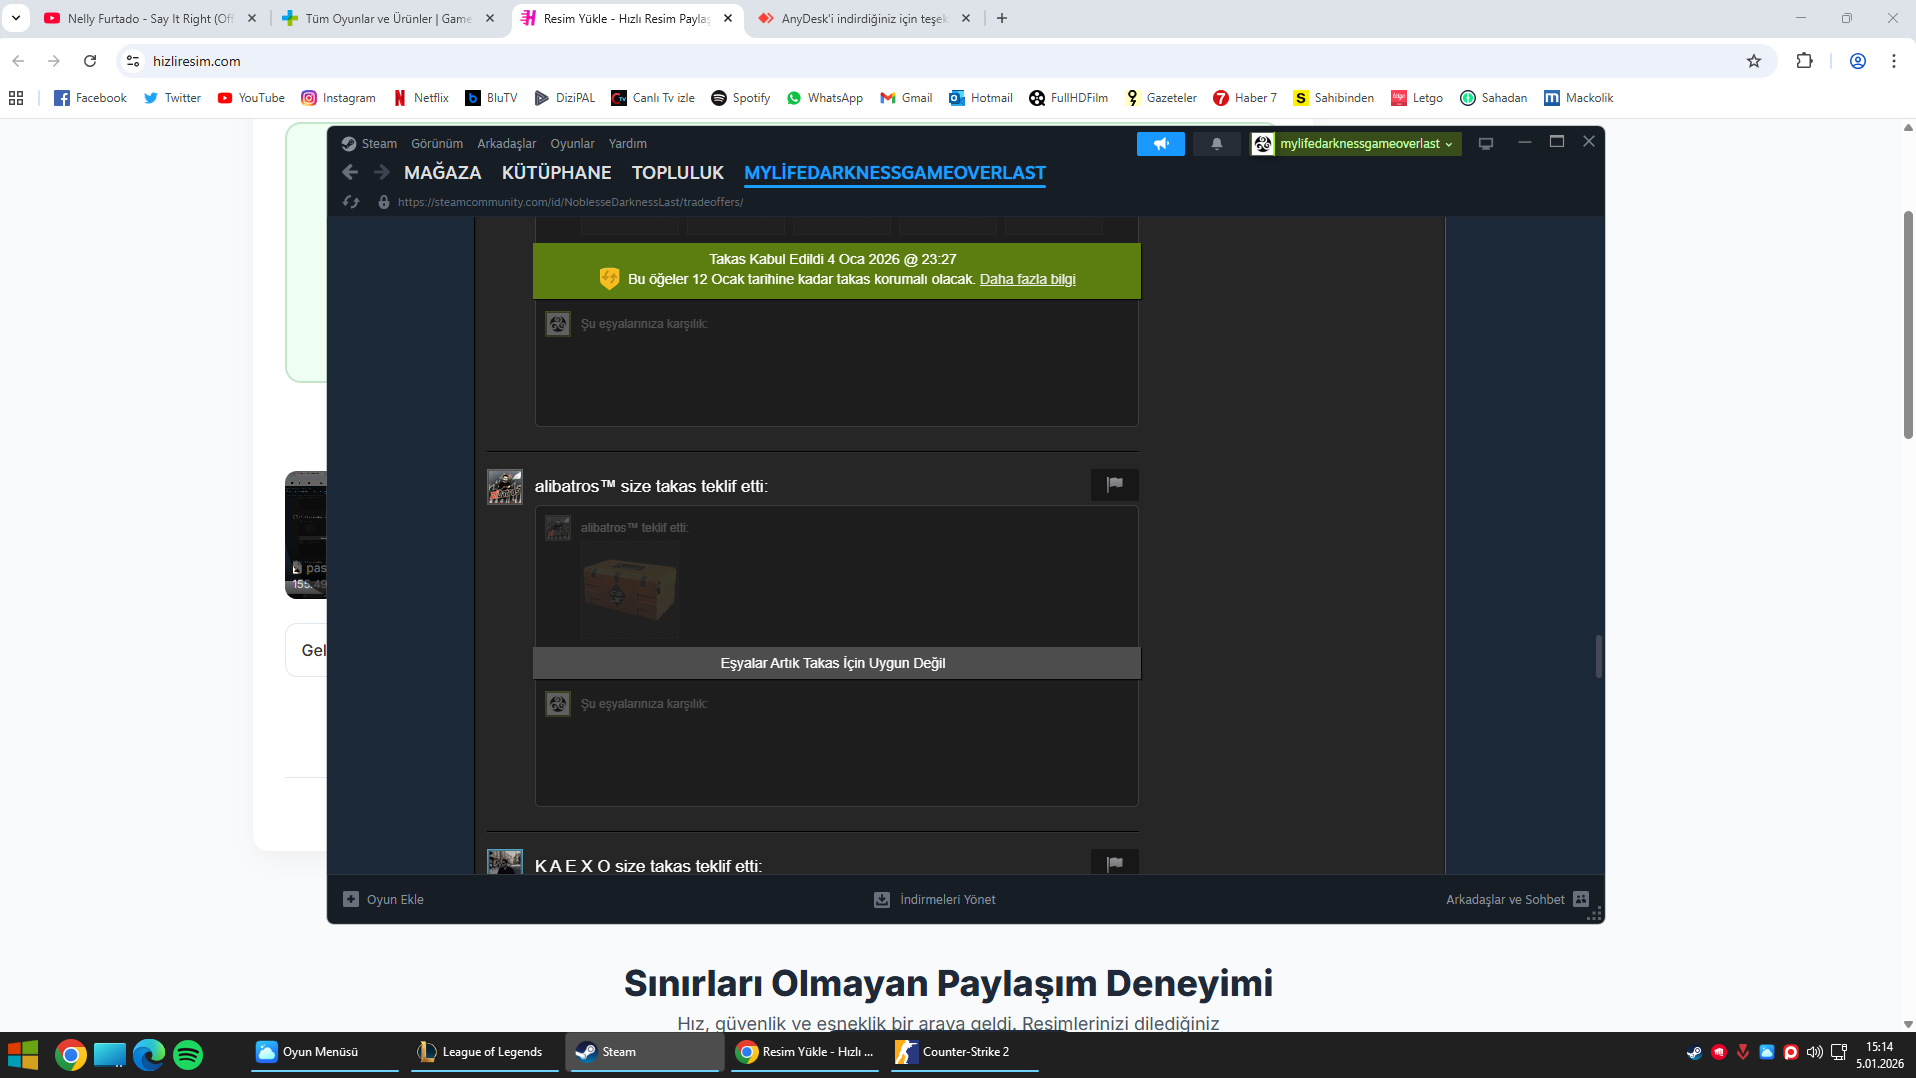Open the Oyunlar menu

click(x=572, y=144)
